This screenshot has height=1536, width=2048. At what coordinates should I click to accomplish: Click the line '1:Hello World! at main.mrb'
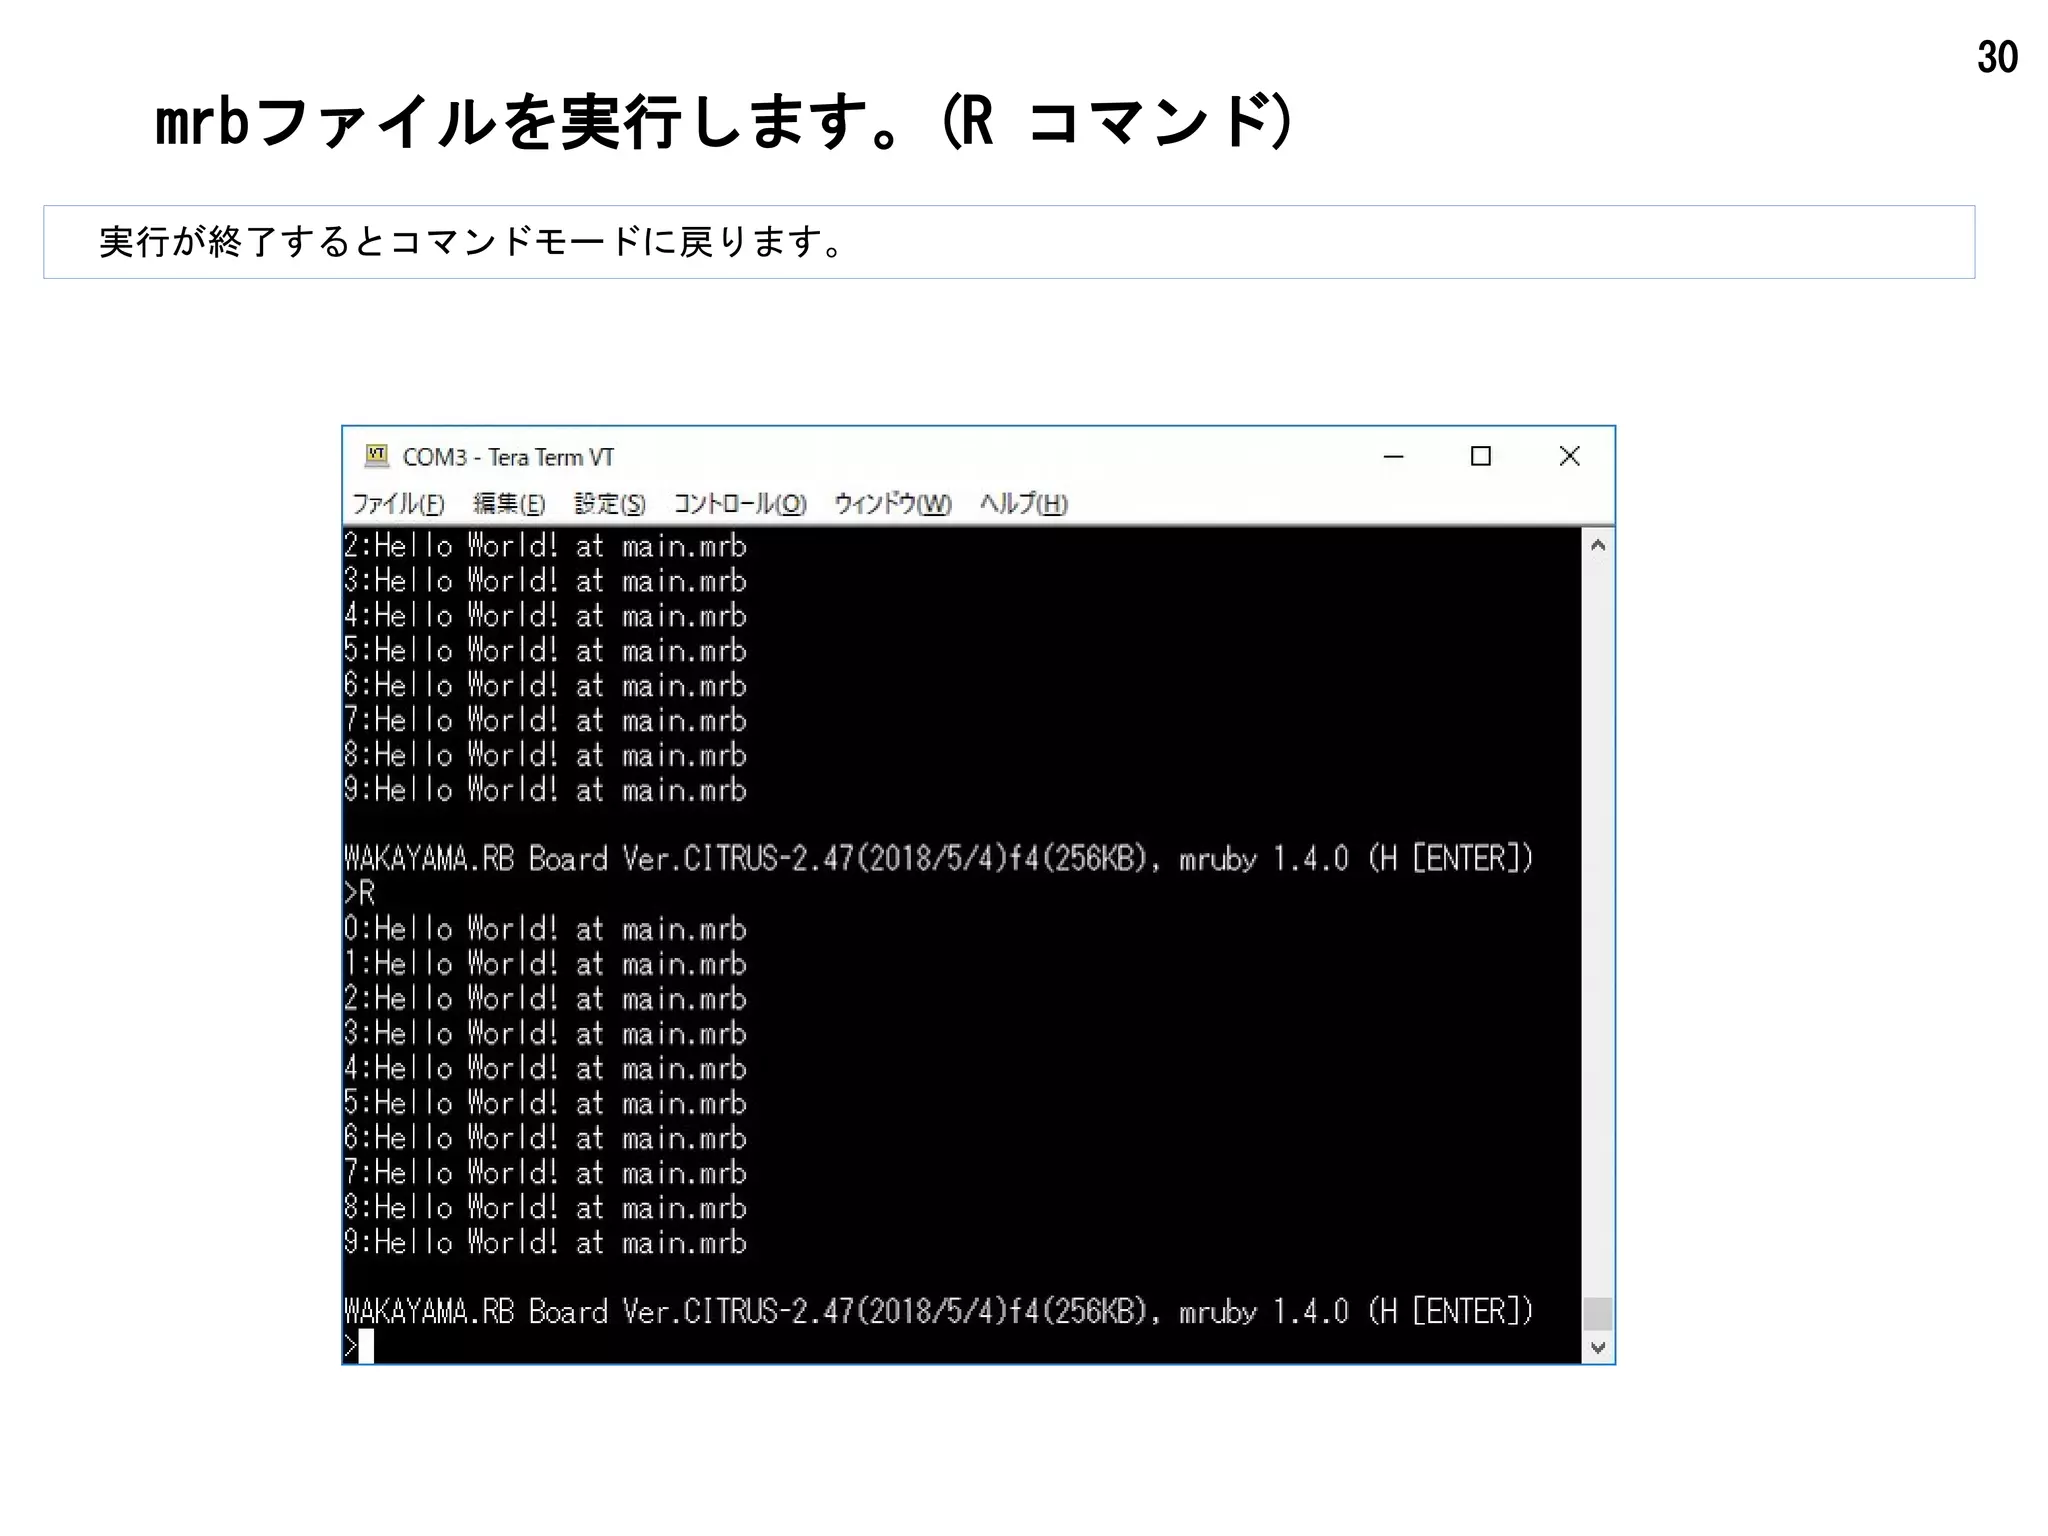(x=545, y=964)
